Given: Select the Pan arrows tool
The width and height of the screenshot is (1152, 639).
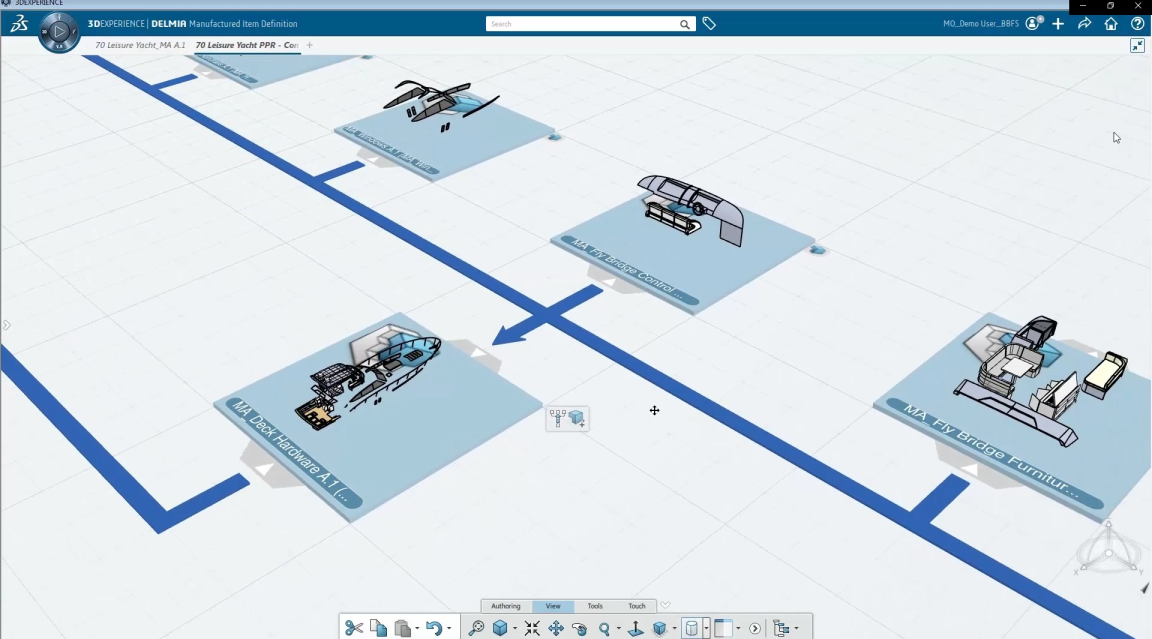Looking at the screenshot, I should (556, 628).
